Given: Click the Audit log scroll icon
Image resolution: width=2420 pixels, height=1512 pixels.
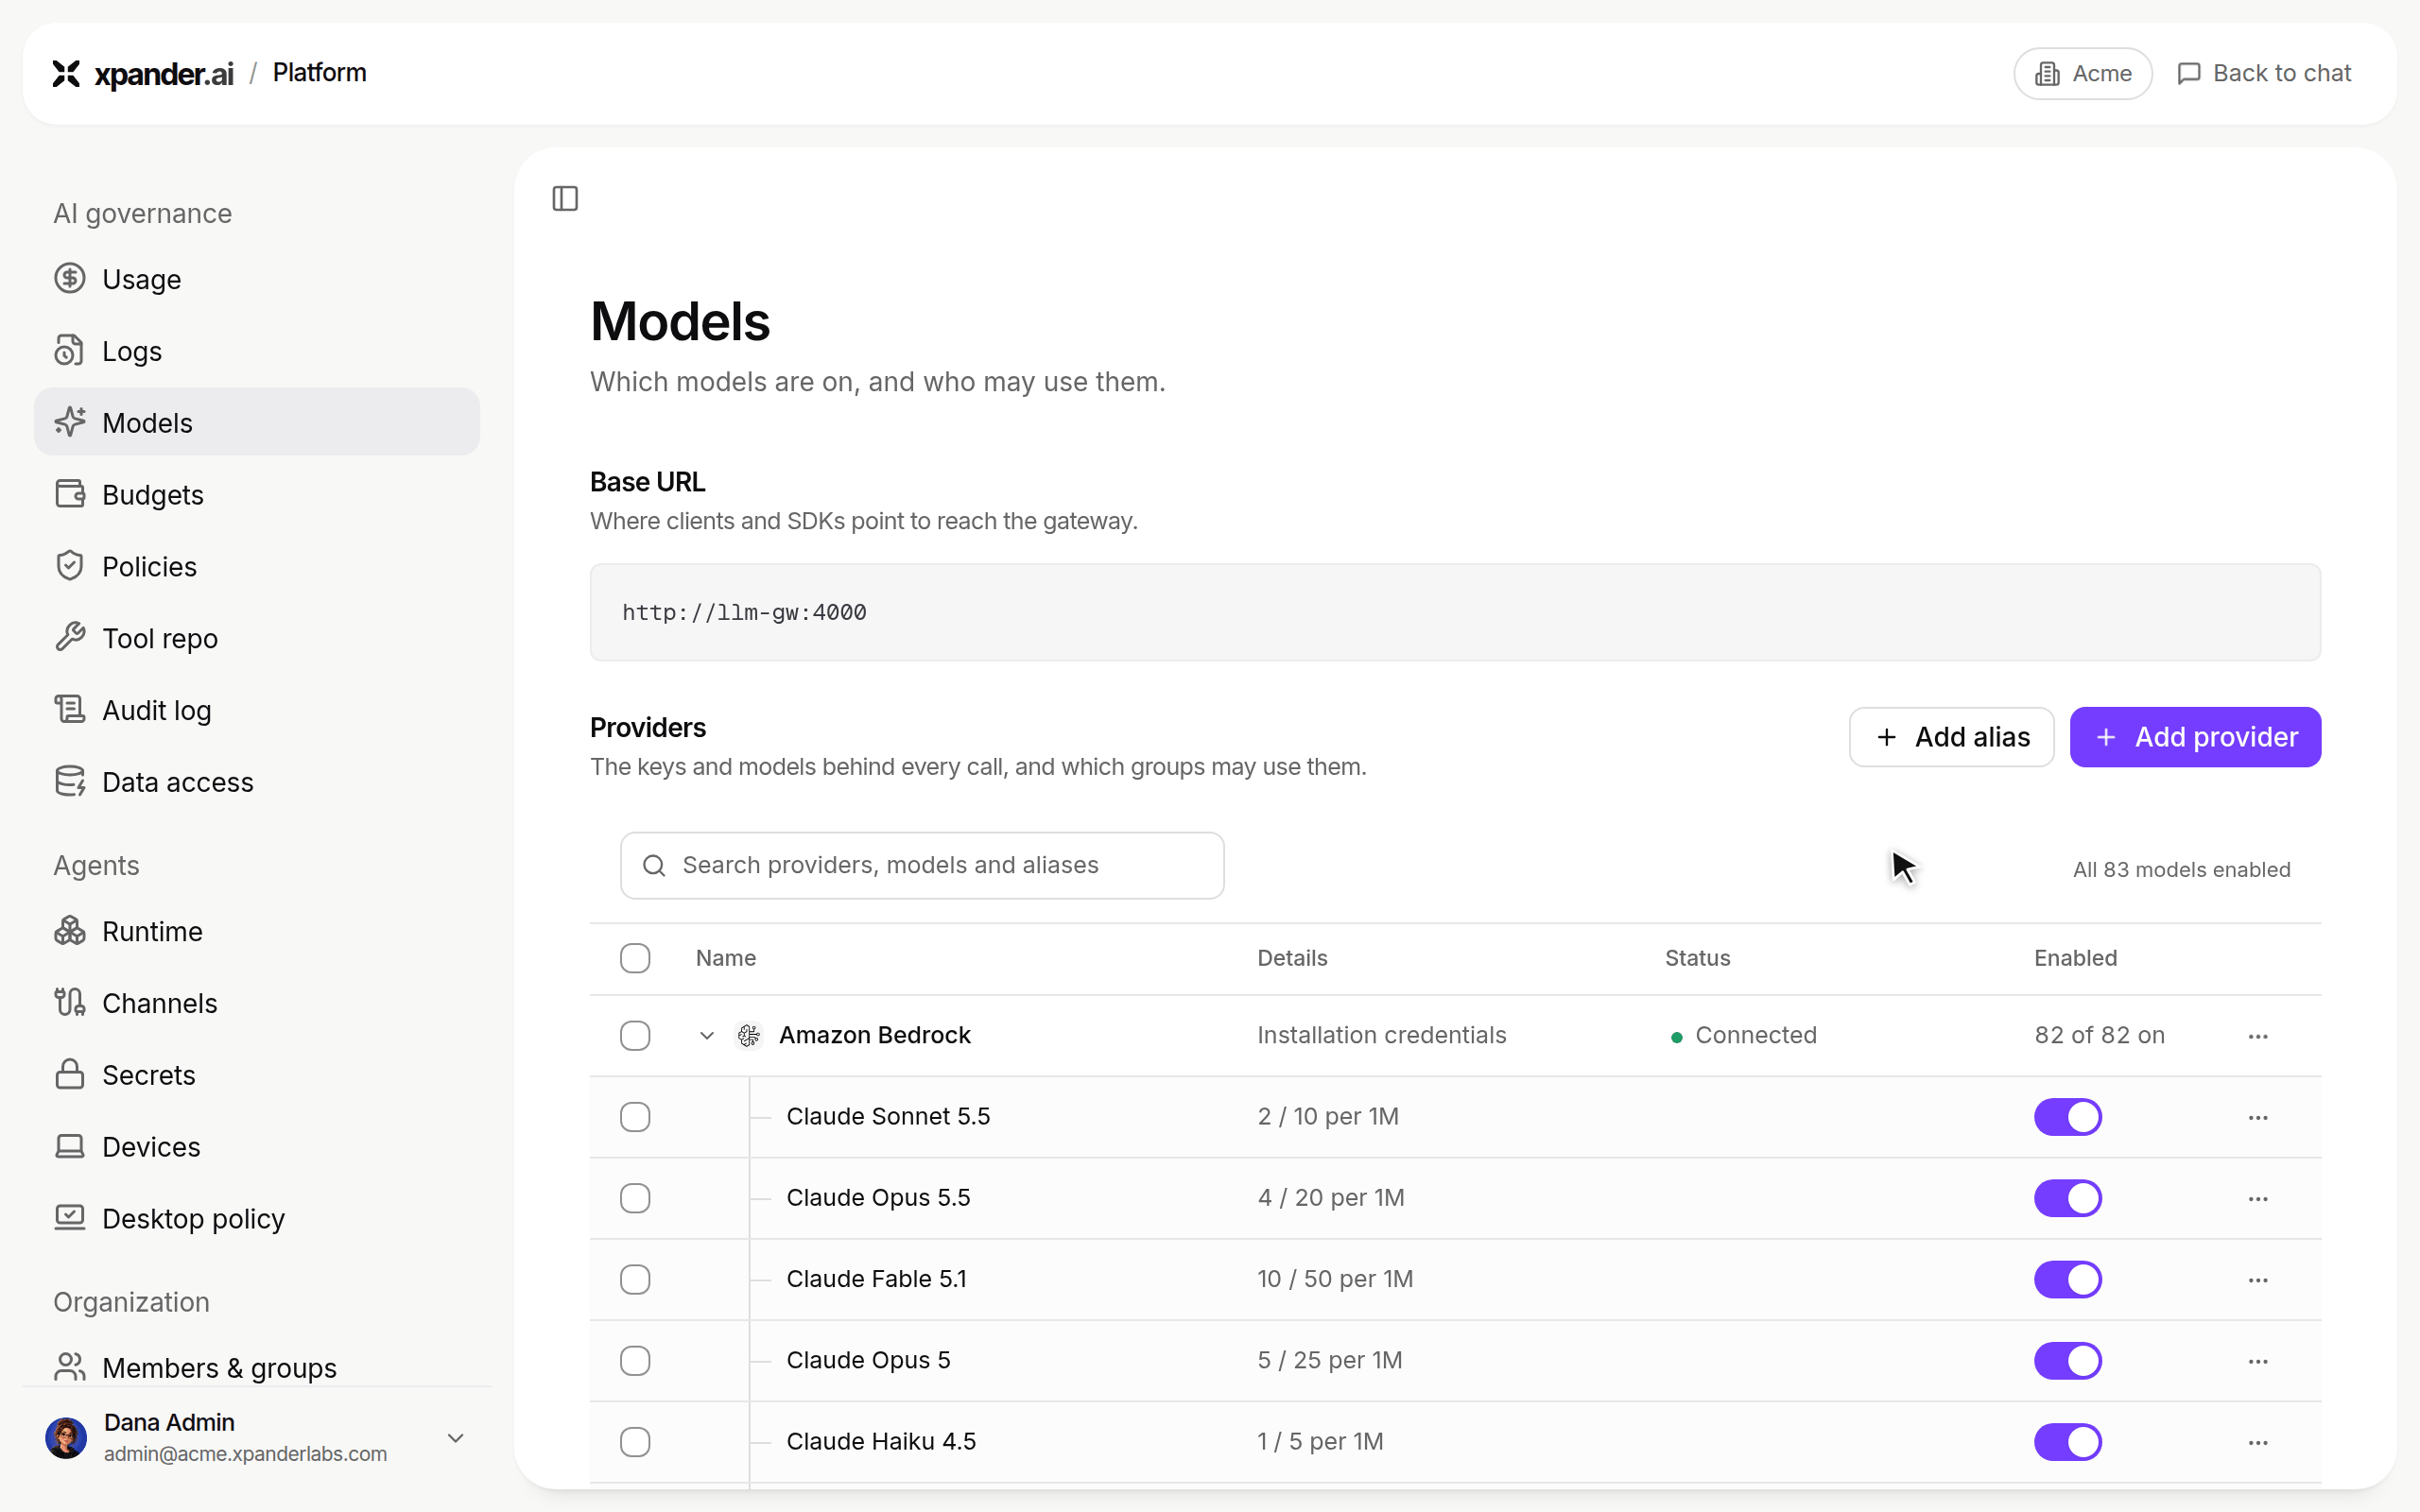Looking at the screenshot, I should (x=70, y=710).
